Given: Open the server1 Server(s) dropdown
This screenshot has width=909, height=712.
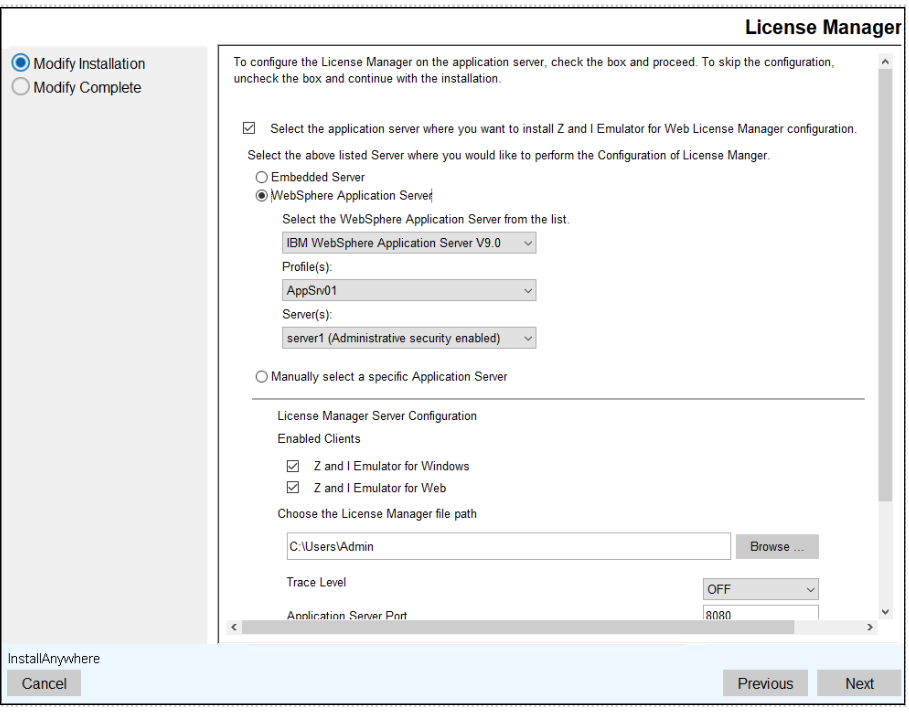Looking at the screenshot, I should point(408,338).
